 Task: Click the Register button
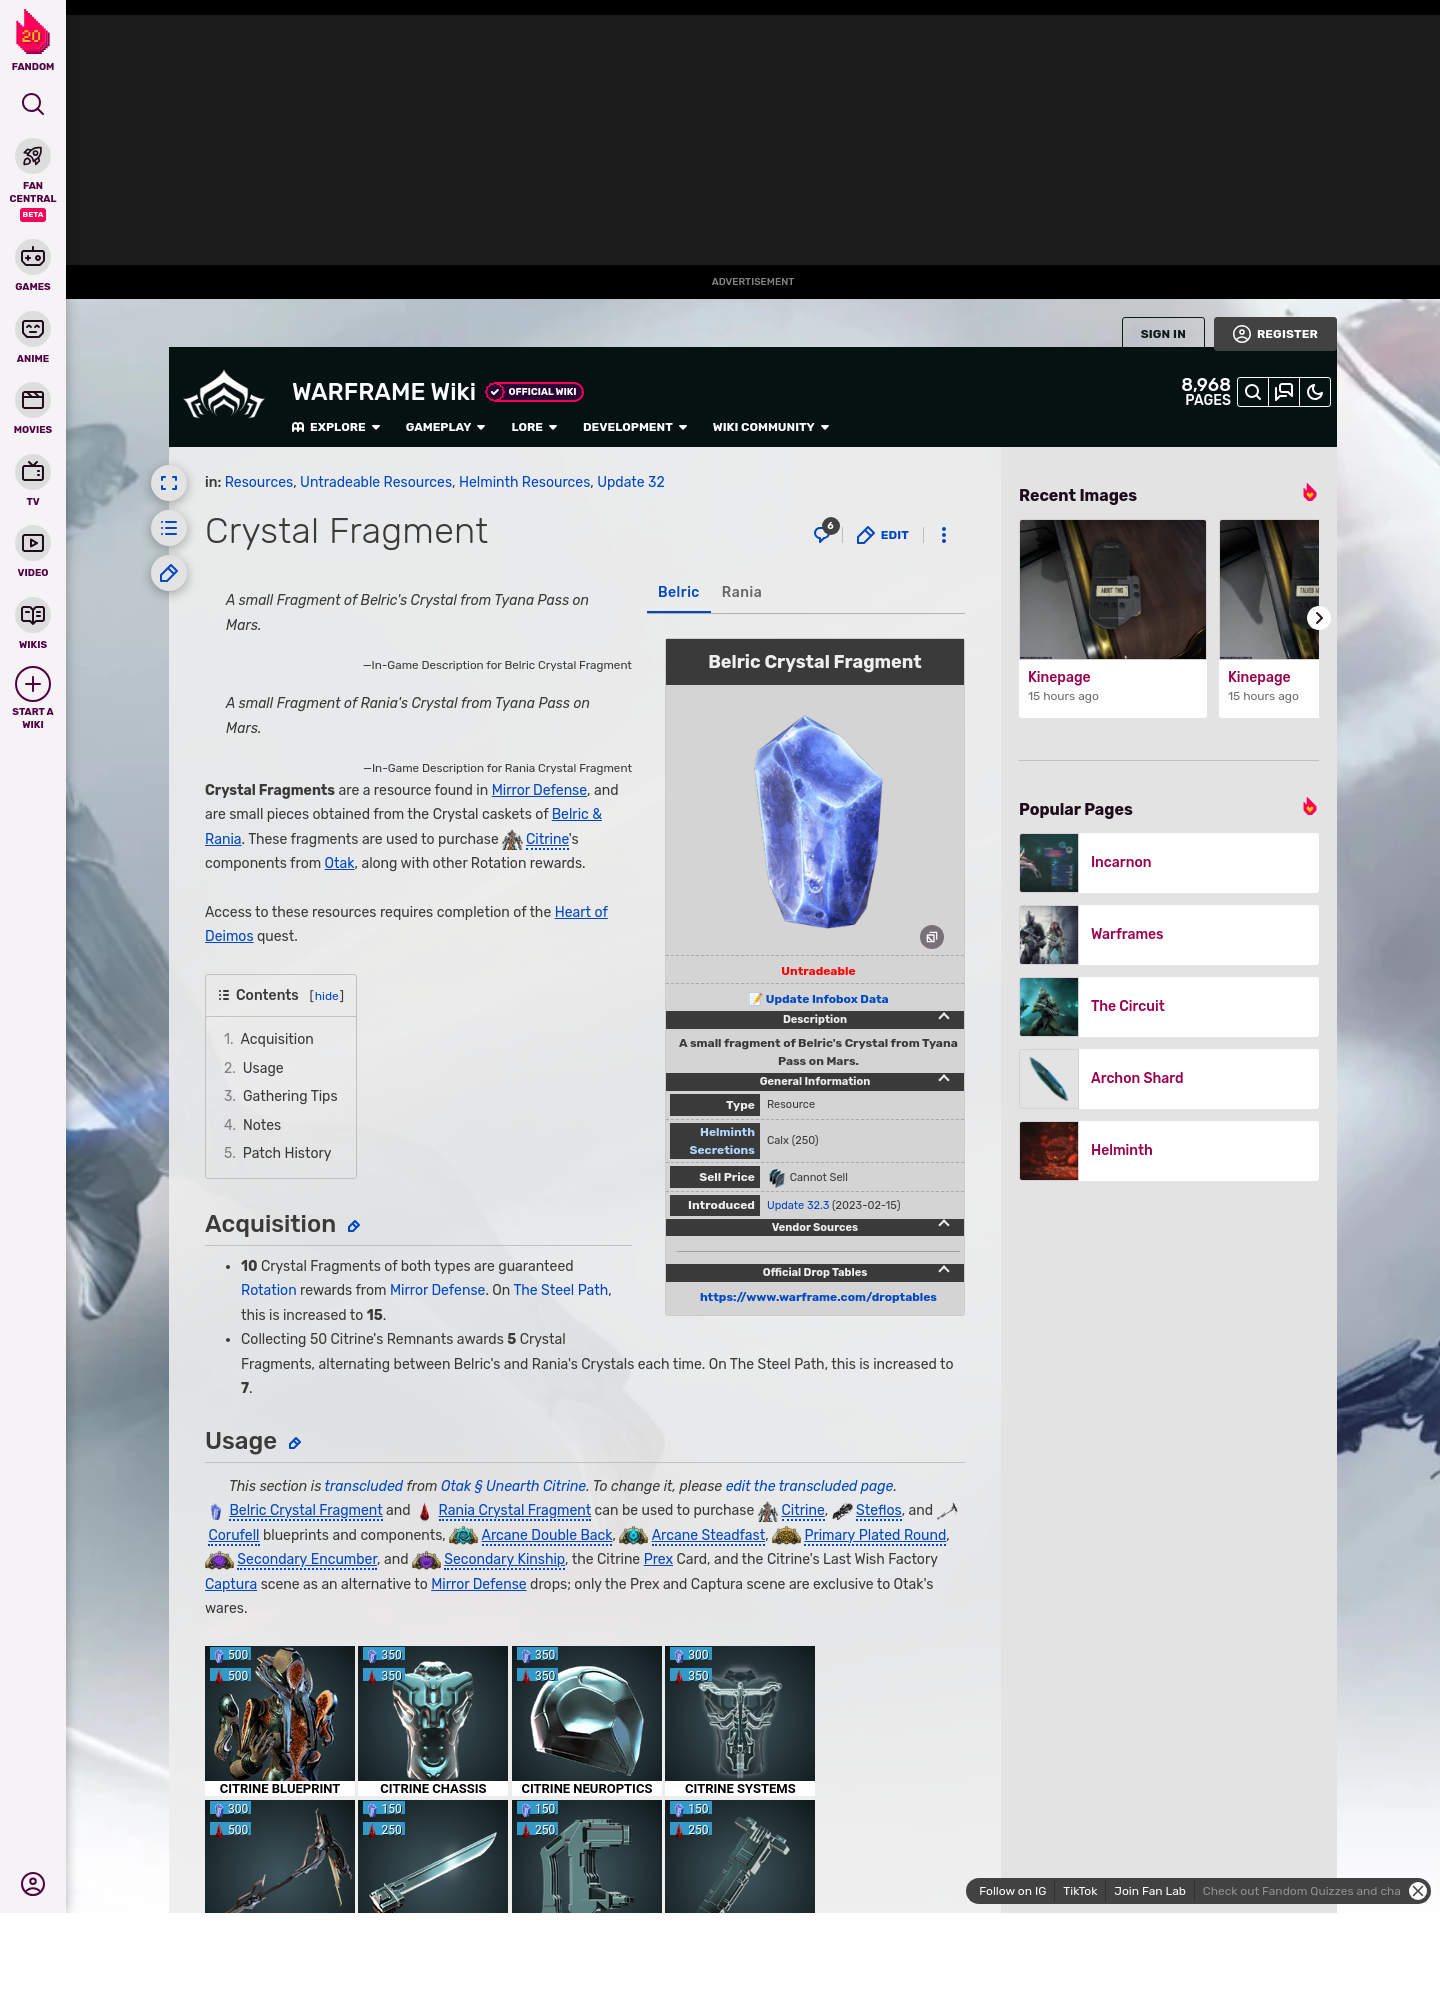coord(1275,334)
